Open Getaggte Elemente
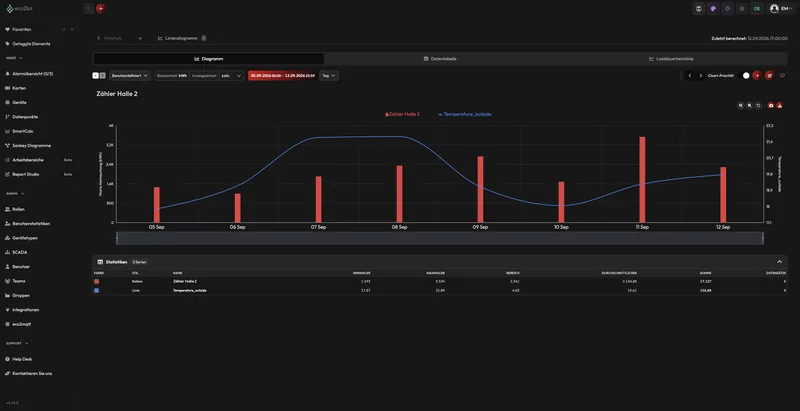 pyautogui.click(x=28, y=44)
